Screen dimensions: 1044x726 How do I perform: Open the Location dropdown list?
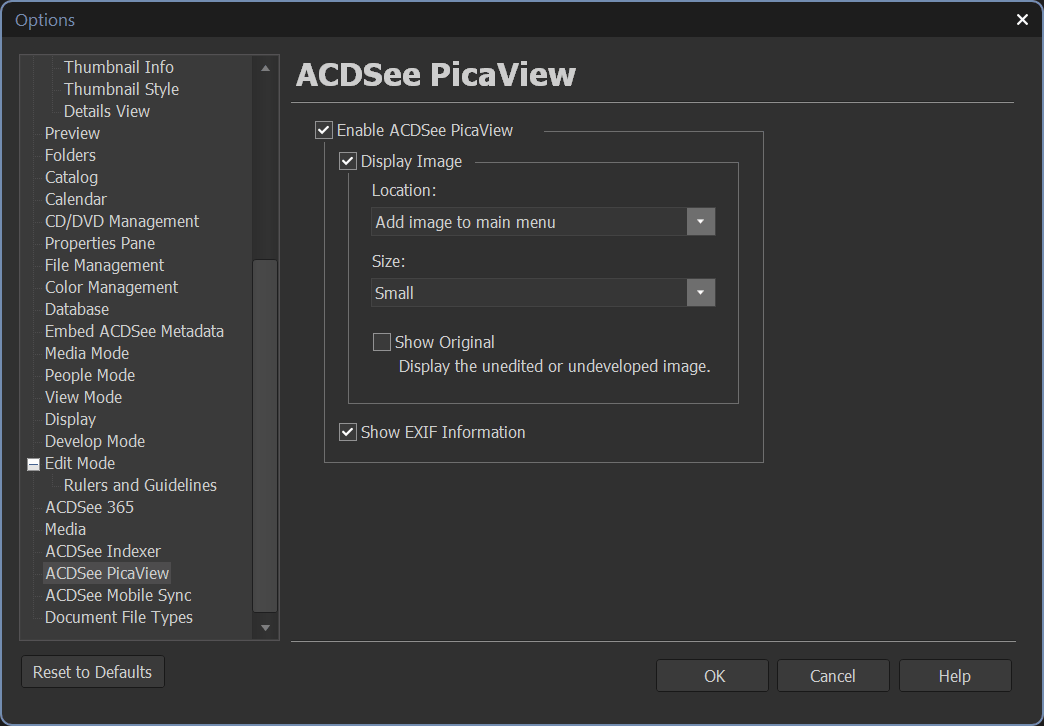(701, 222)
